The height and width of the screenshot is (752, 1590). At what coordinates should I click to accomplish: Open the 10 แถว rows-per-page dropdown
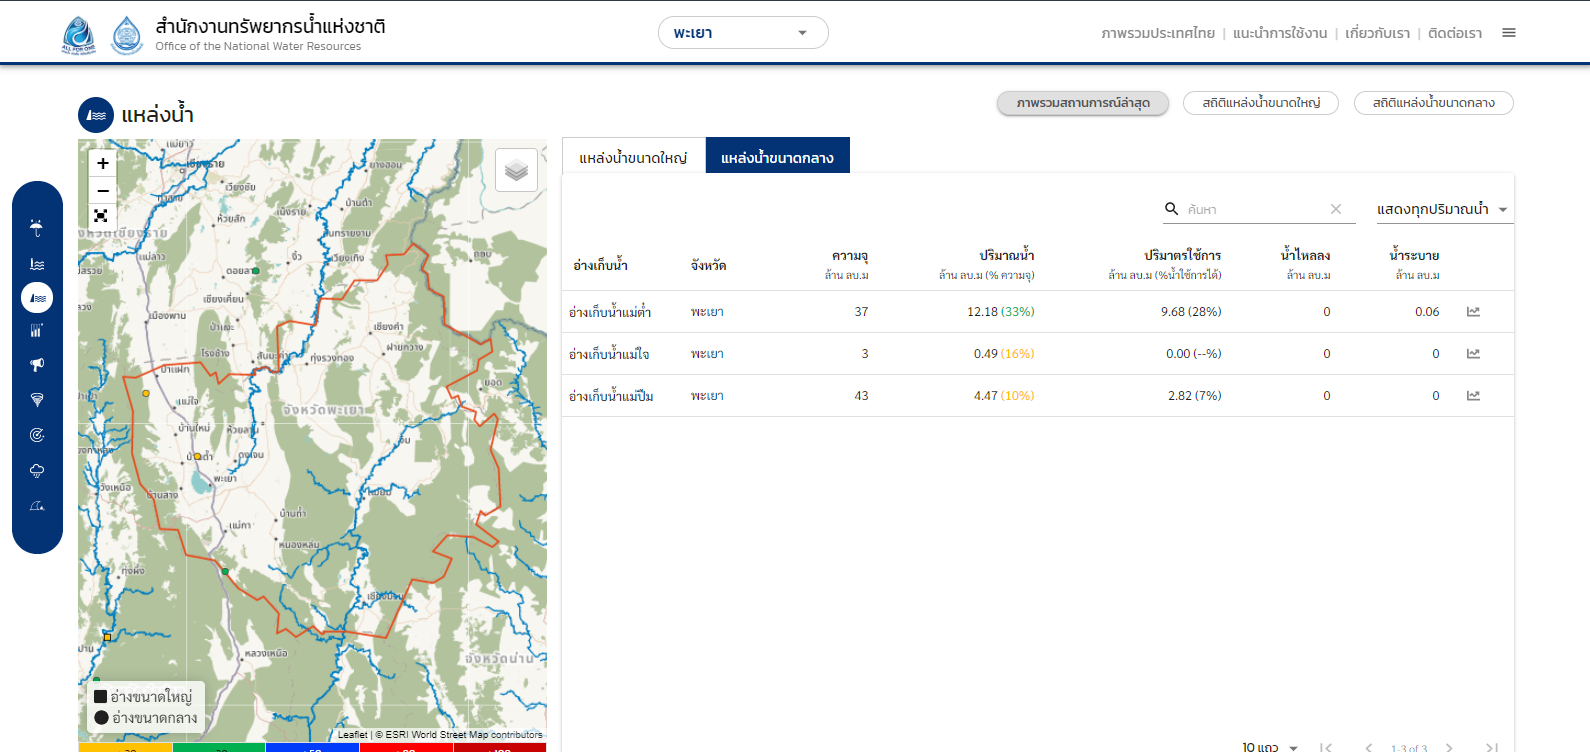pos(1270,747)
